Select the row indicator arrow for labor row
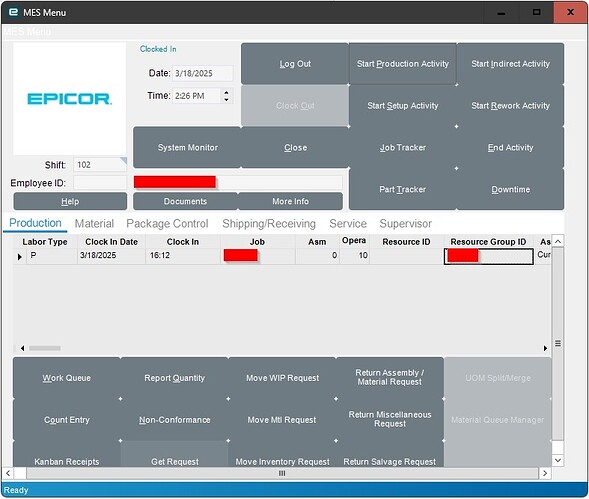This screenshot has width=589, height=499. click(20, 257)
